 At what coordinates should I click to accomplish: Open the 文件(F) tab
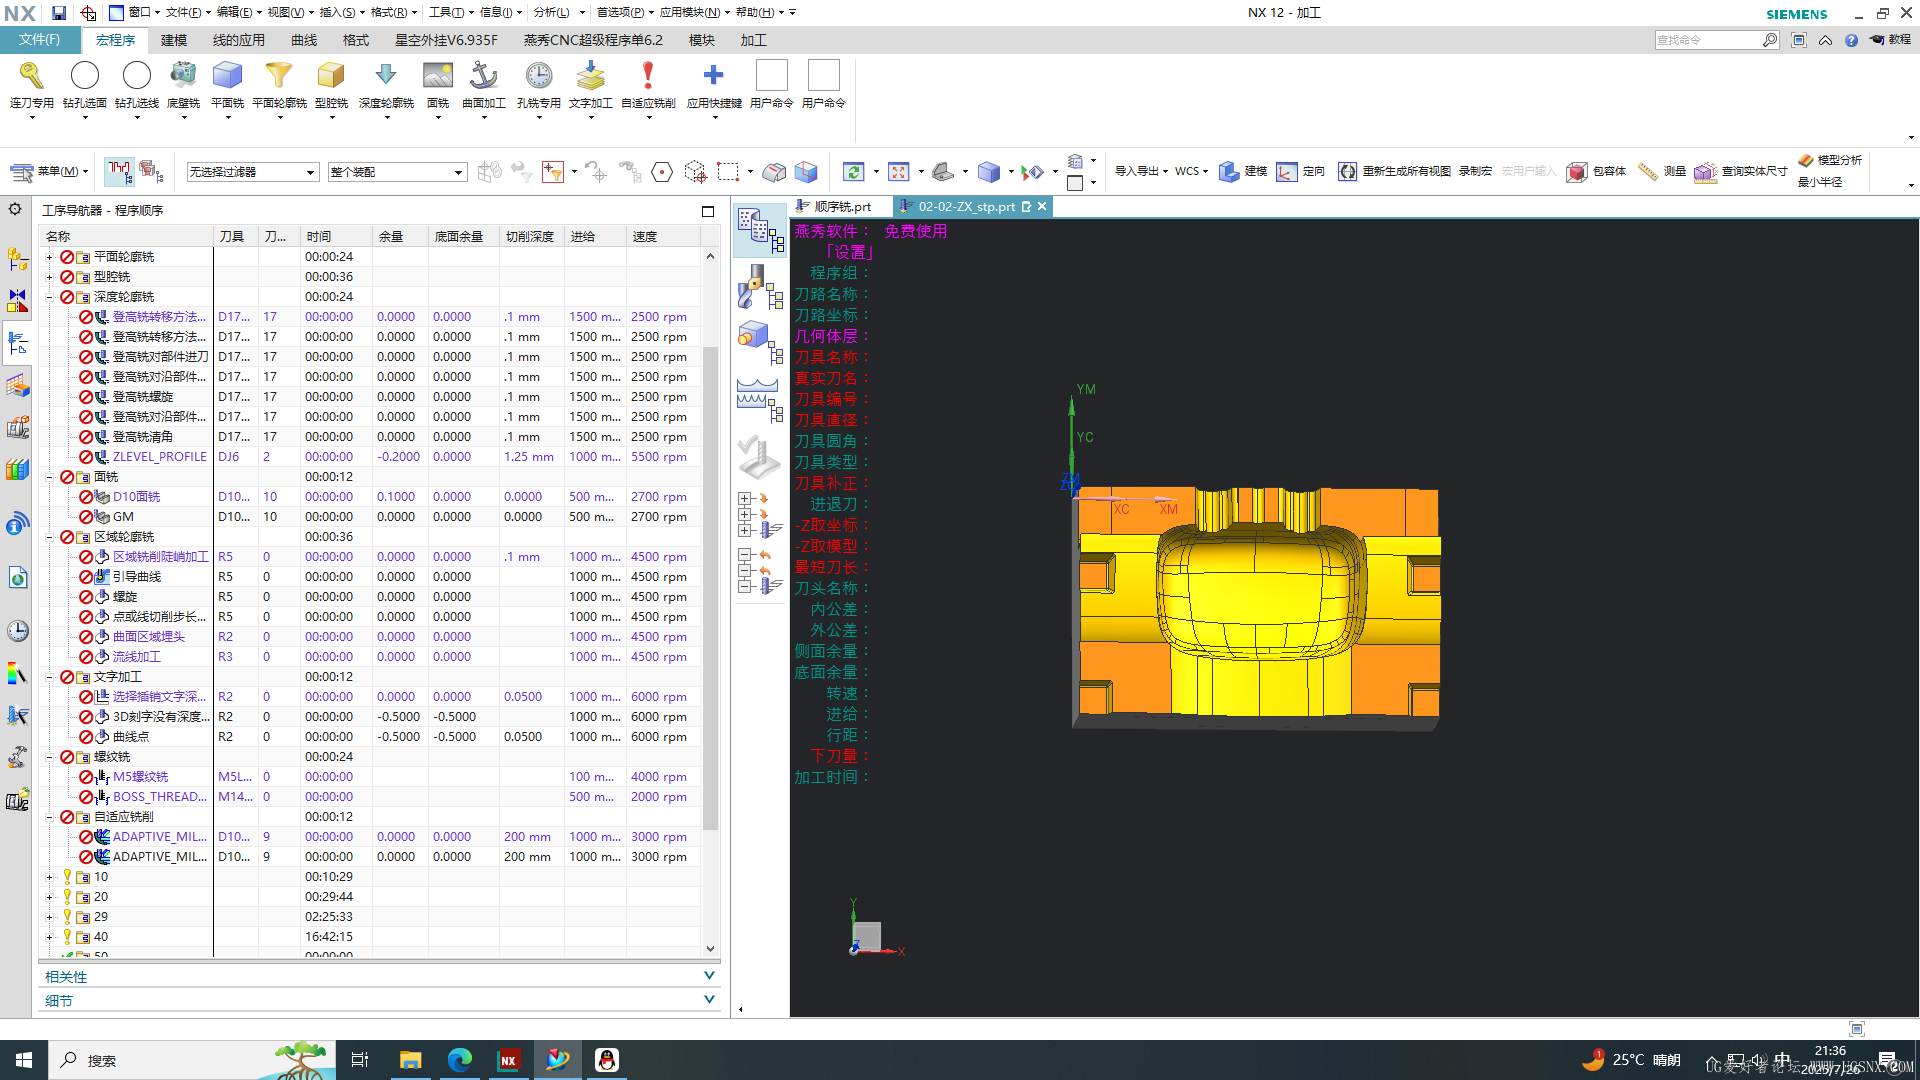tap(39, 40)
